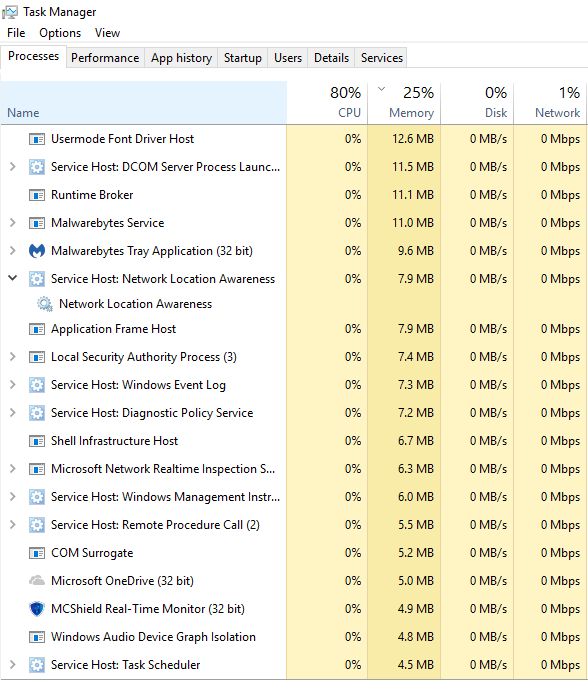Click the Windows Audio Device Graph Isolation icon

[37, 637]
